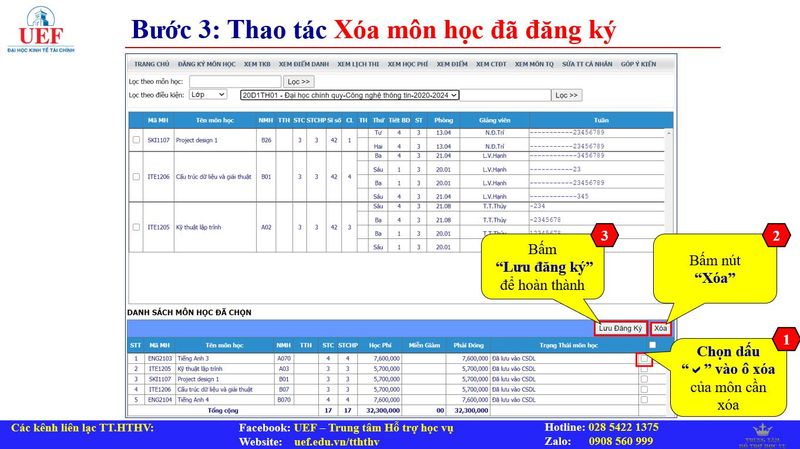
Task: Click the UEF university logo
Action: [x=40, y=28]
